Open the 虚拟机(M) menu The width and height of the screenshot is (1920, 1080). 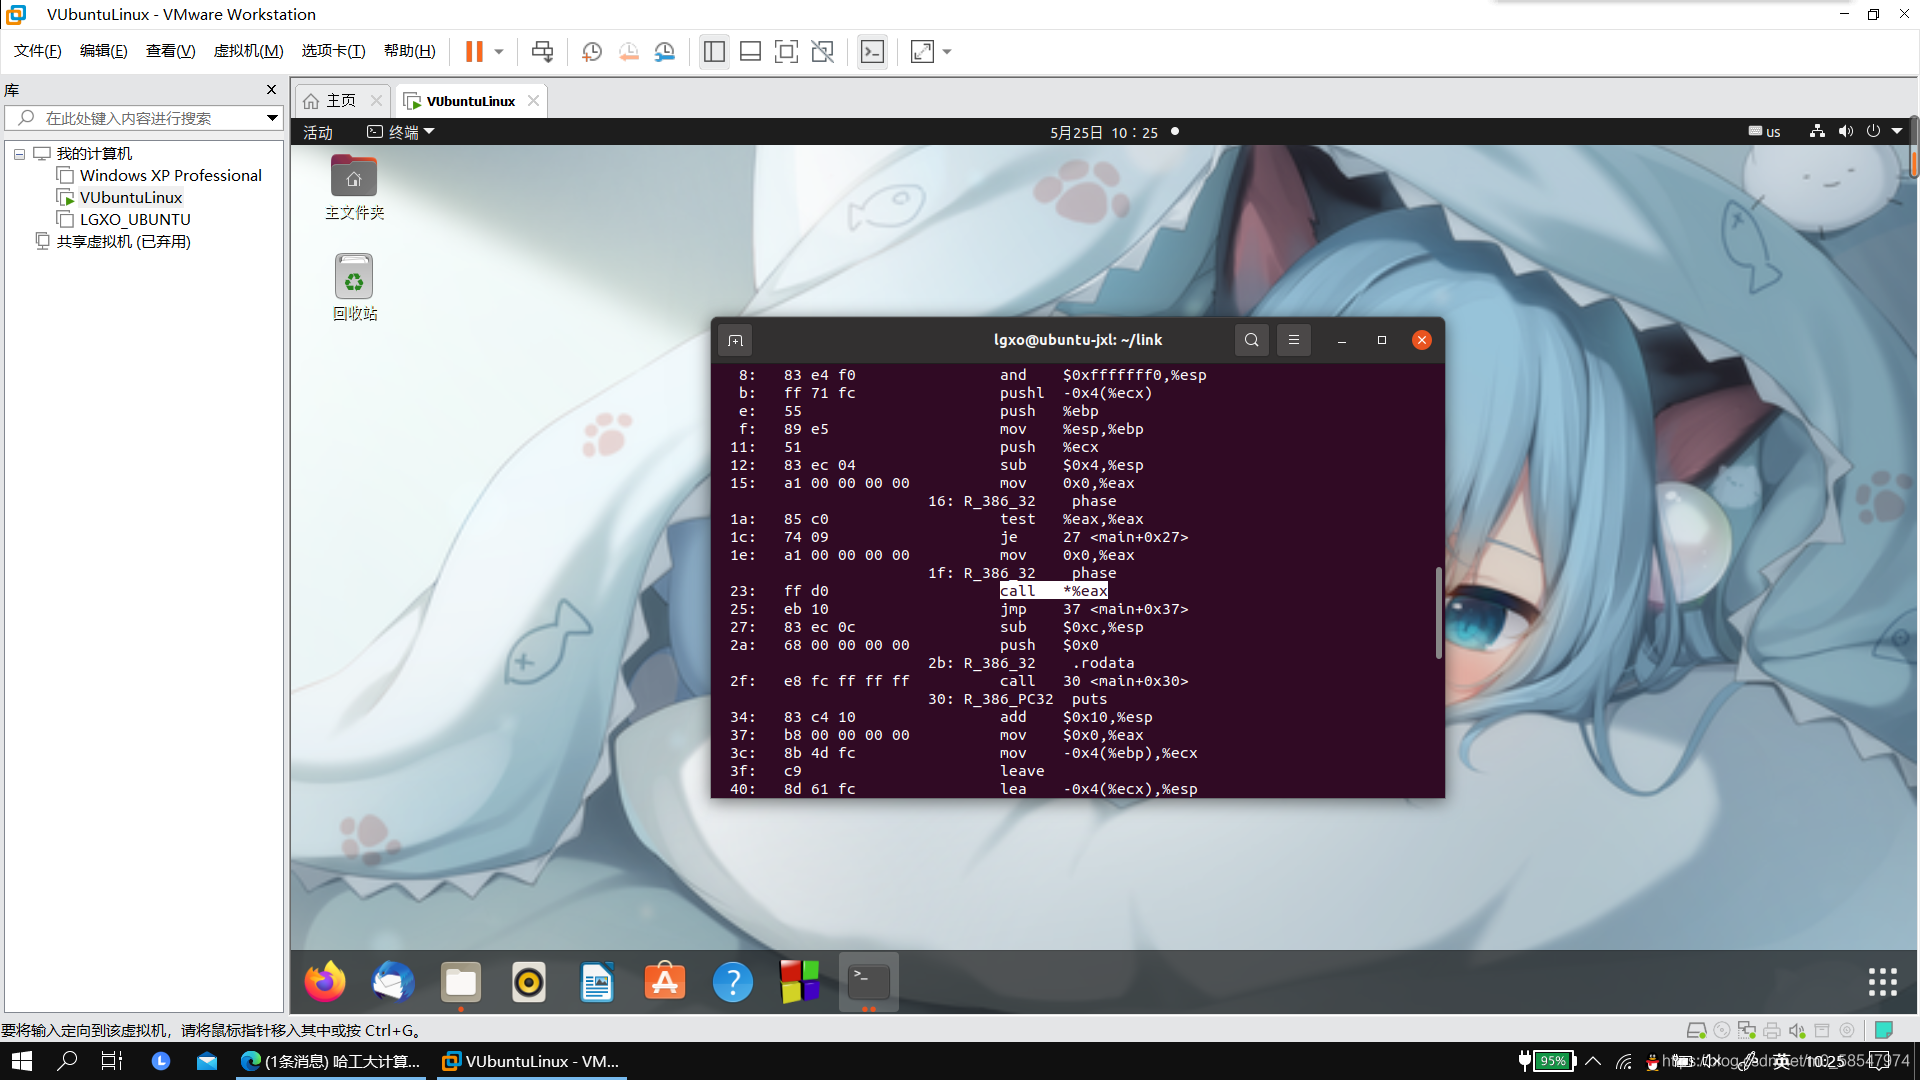click(x=249, y=51)
